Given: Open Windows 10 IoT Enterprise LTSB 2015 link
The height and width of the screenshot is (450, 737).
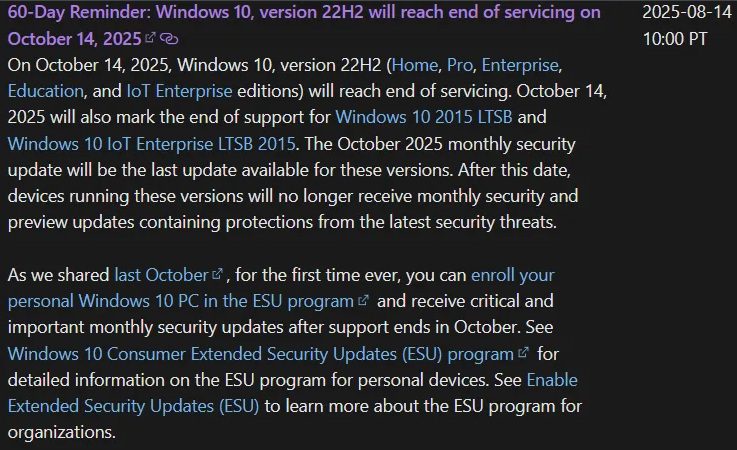Looking at the screenshot, I should (x=151, y=143).
